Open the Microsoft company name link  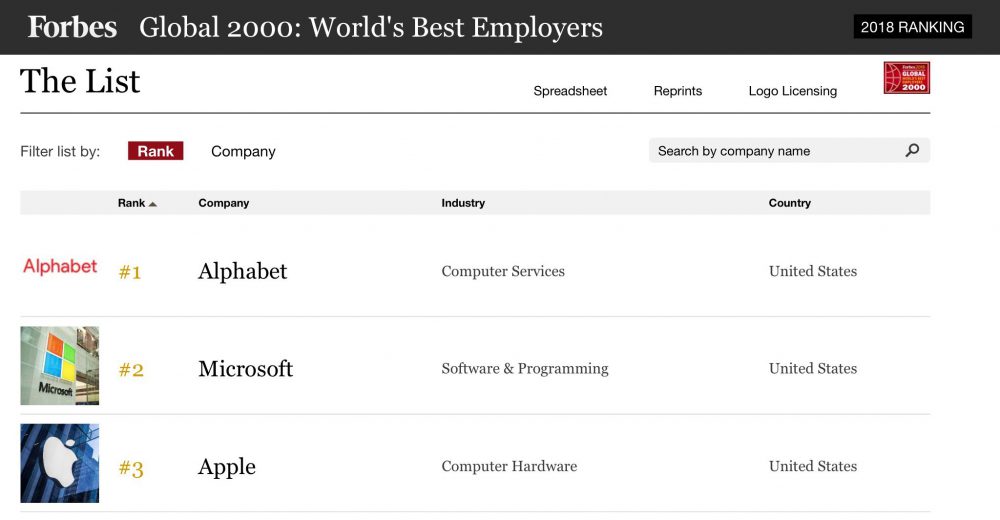coord(246,369)
